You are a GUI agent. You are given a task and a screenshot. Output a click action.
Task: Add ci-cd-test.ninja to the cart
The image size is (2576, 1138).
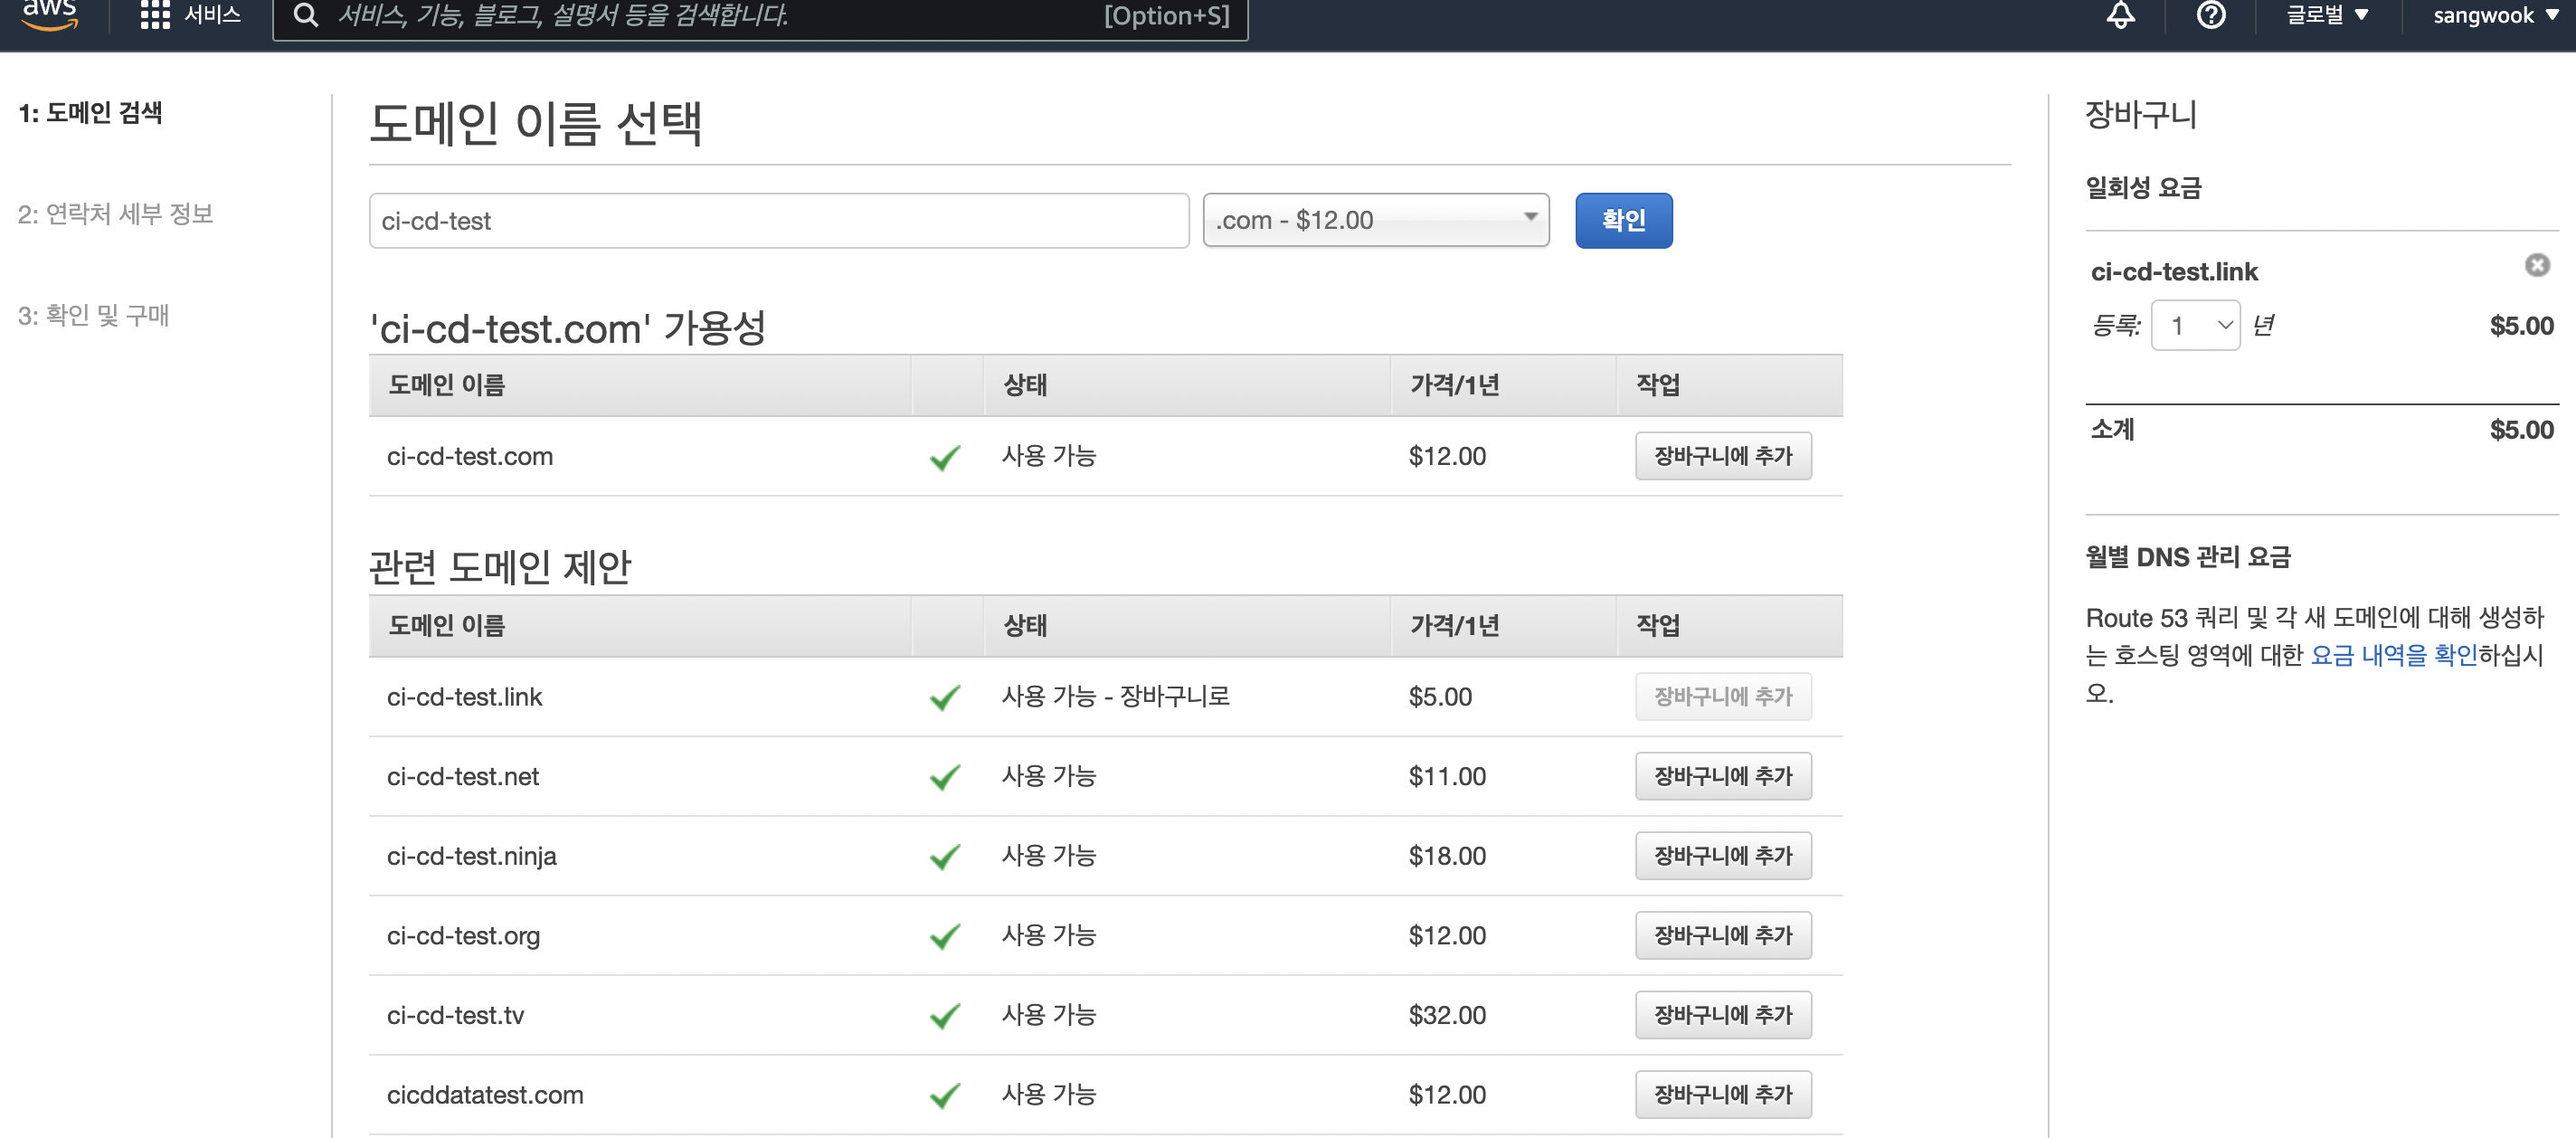pyautogui.click(x=1722, y=856)
